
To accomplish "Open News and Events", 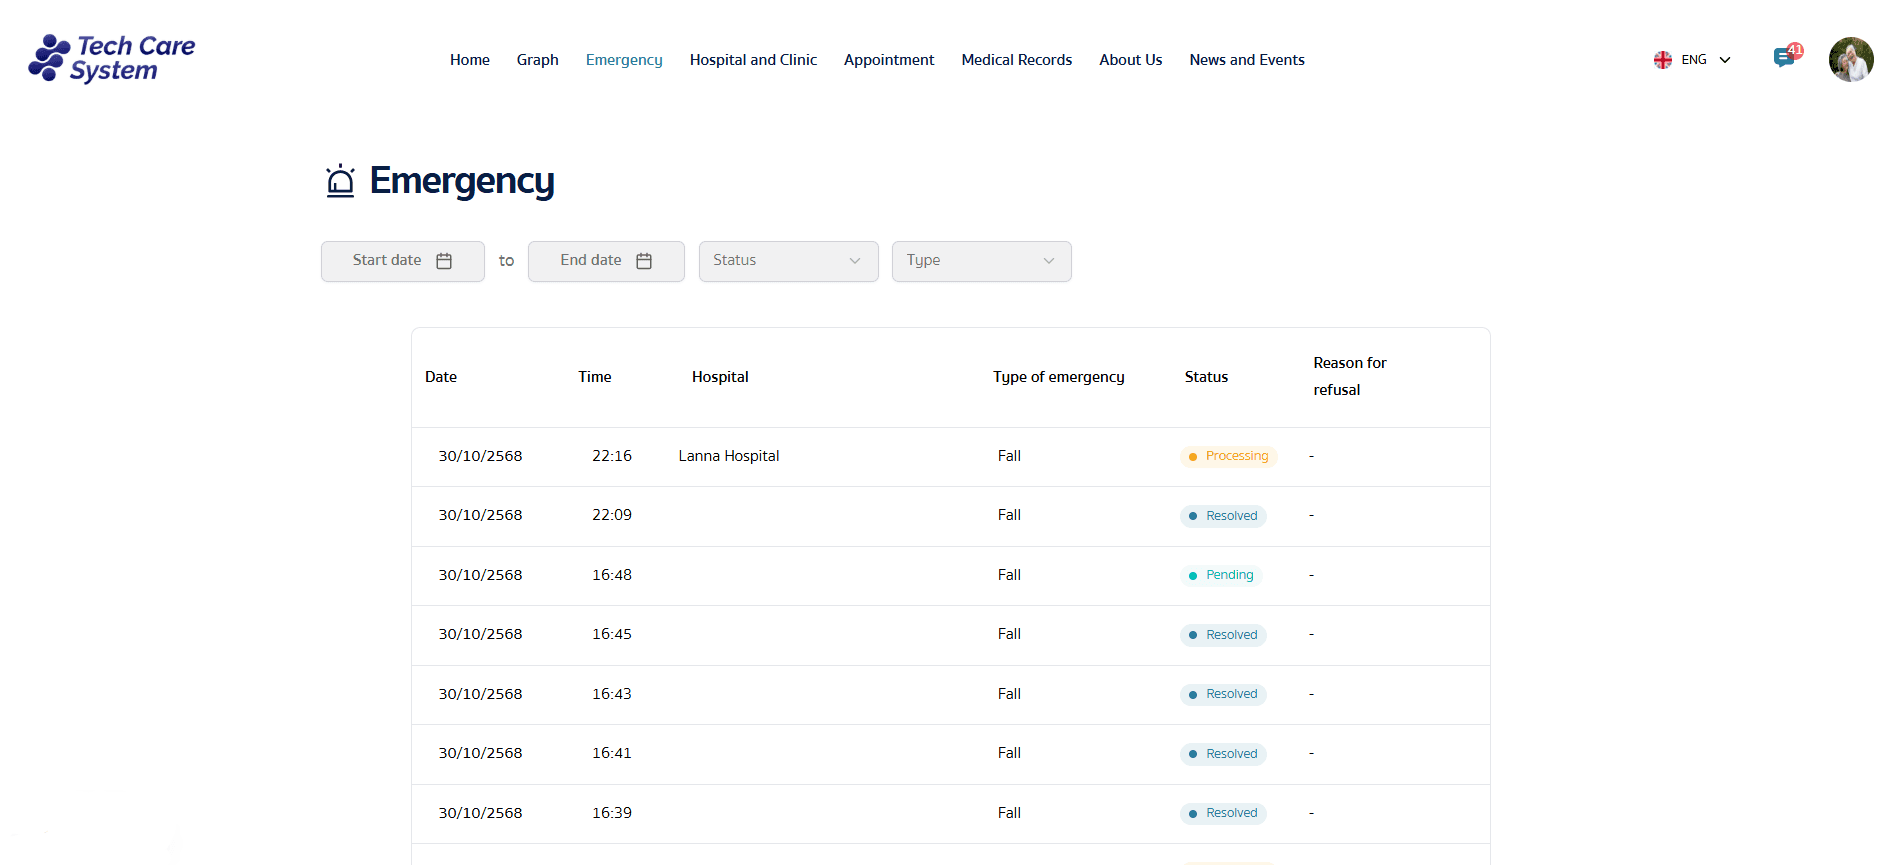I will 1246,60.
